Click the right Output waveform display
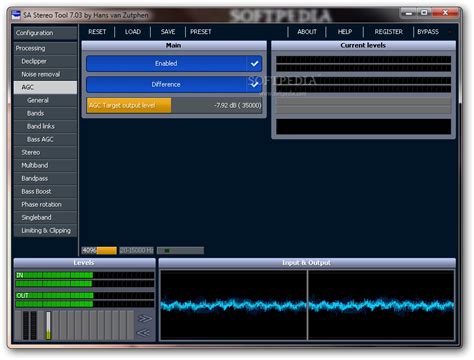The height and width of the screenshot is (360, 474). 381,305
